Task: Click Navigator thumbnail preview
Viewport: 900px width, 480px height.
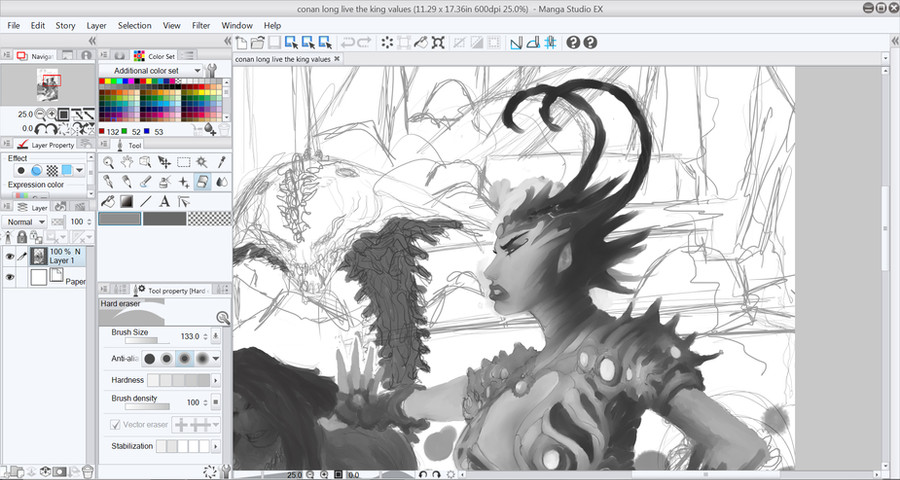Action: coord(49,85)
